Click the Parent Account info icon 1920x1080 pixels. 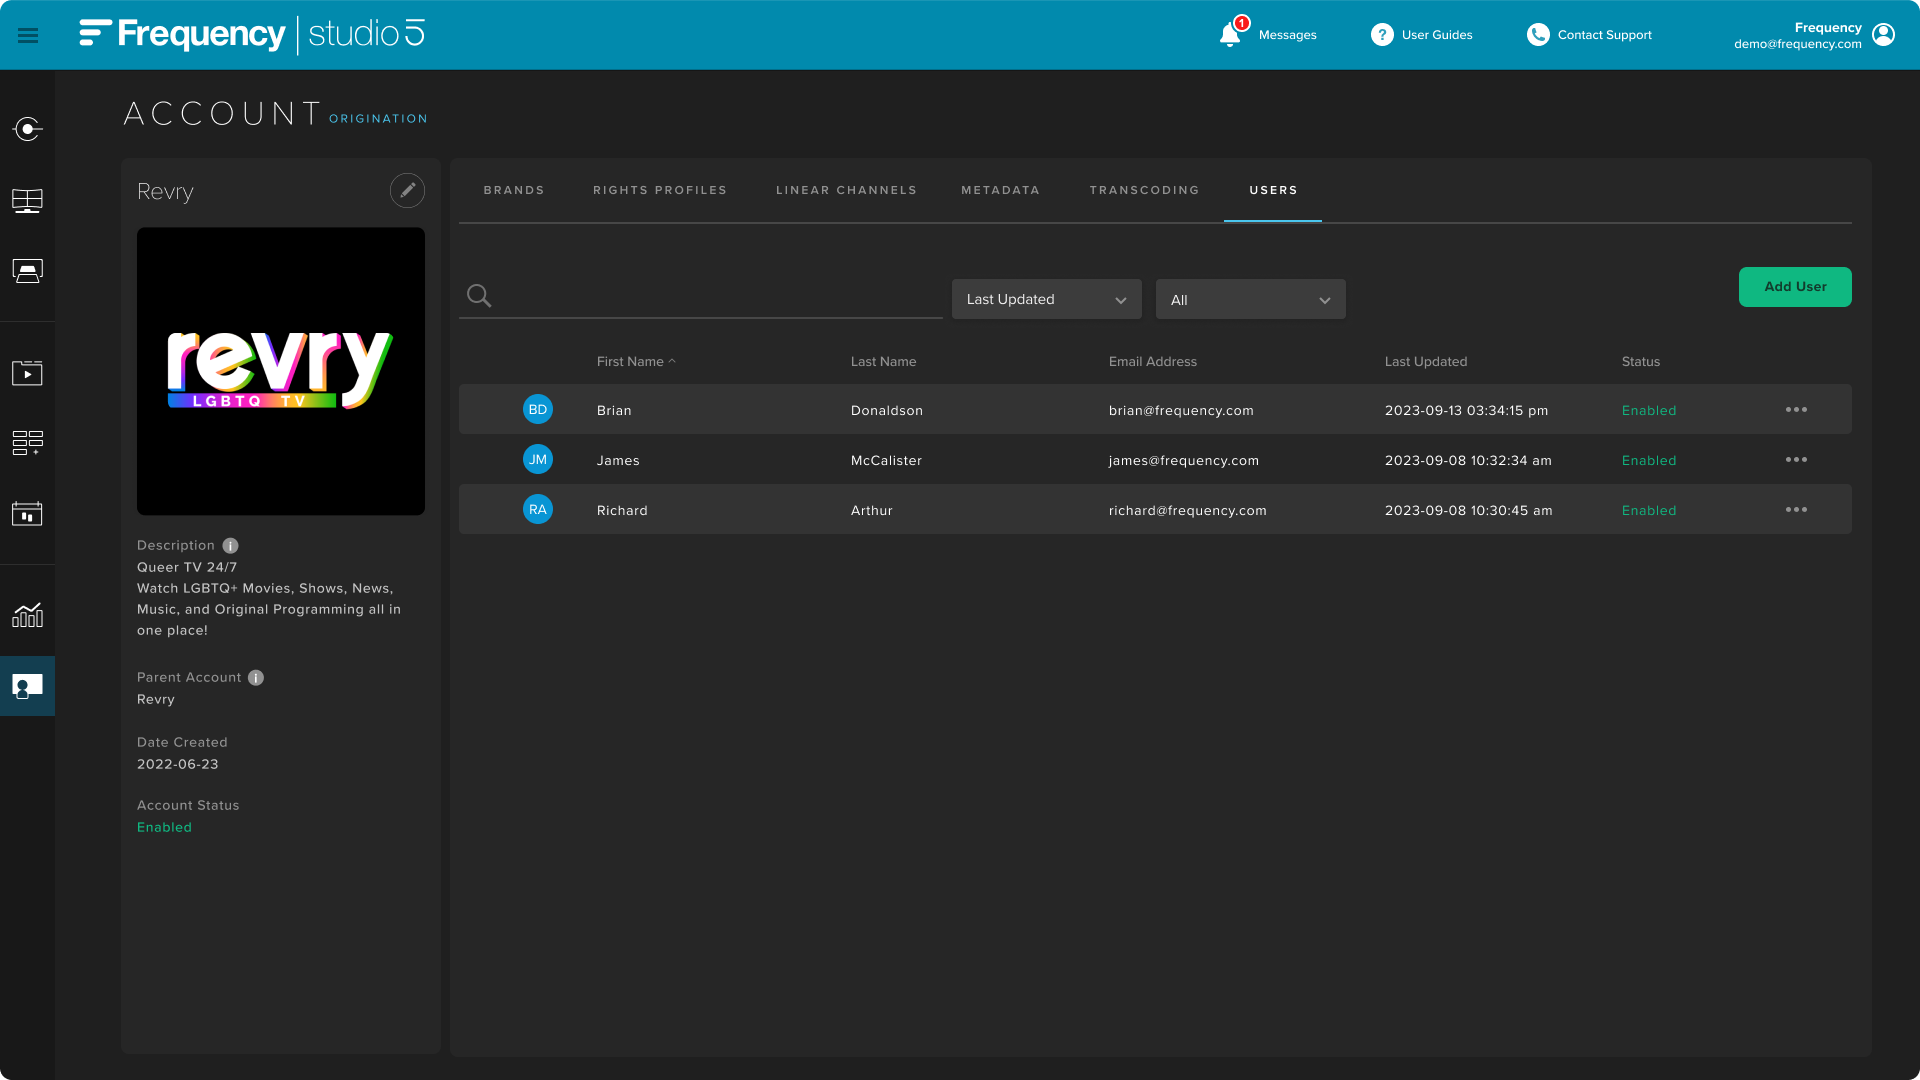(x=256, y=677)
